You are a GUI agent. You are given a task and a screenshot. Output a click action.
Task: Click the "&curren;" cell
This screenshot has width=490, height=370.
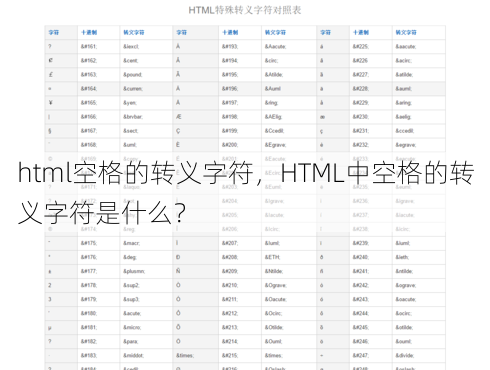146,89
